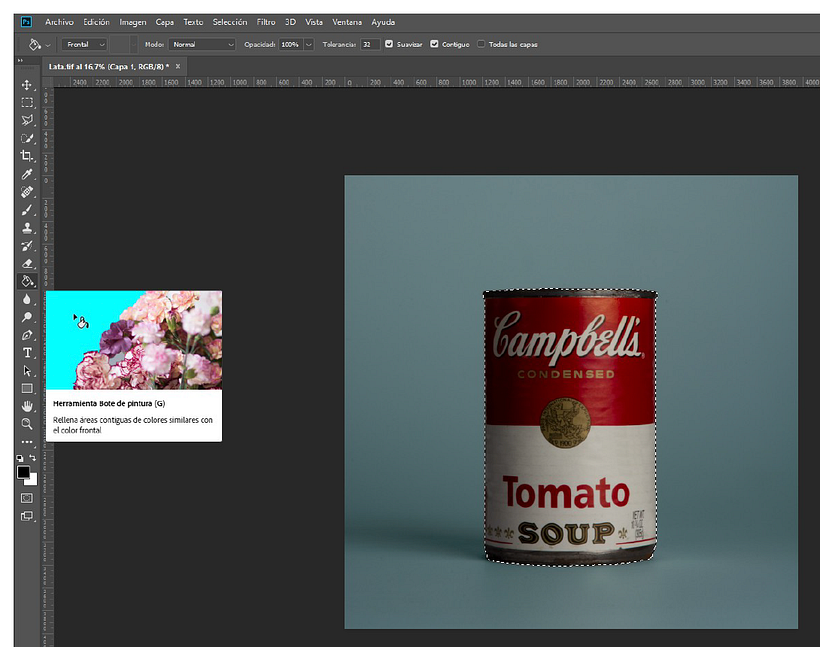Open the Filtro menu
Screen dimensions: 820x647
266,22
